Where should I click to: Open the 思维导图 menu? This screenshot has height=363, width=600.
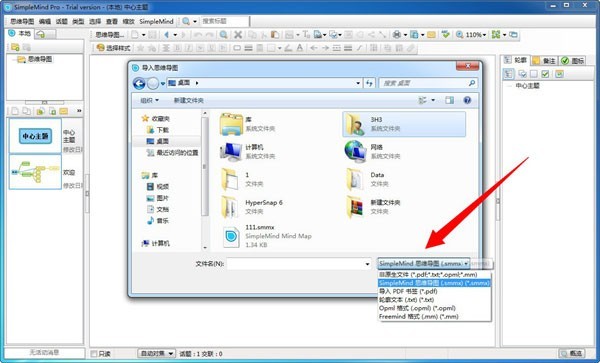[22, 21]
